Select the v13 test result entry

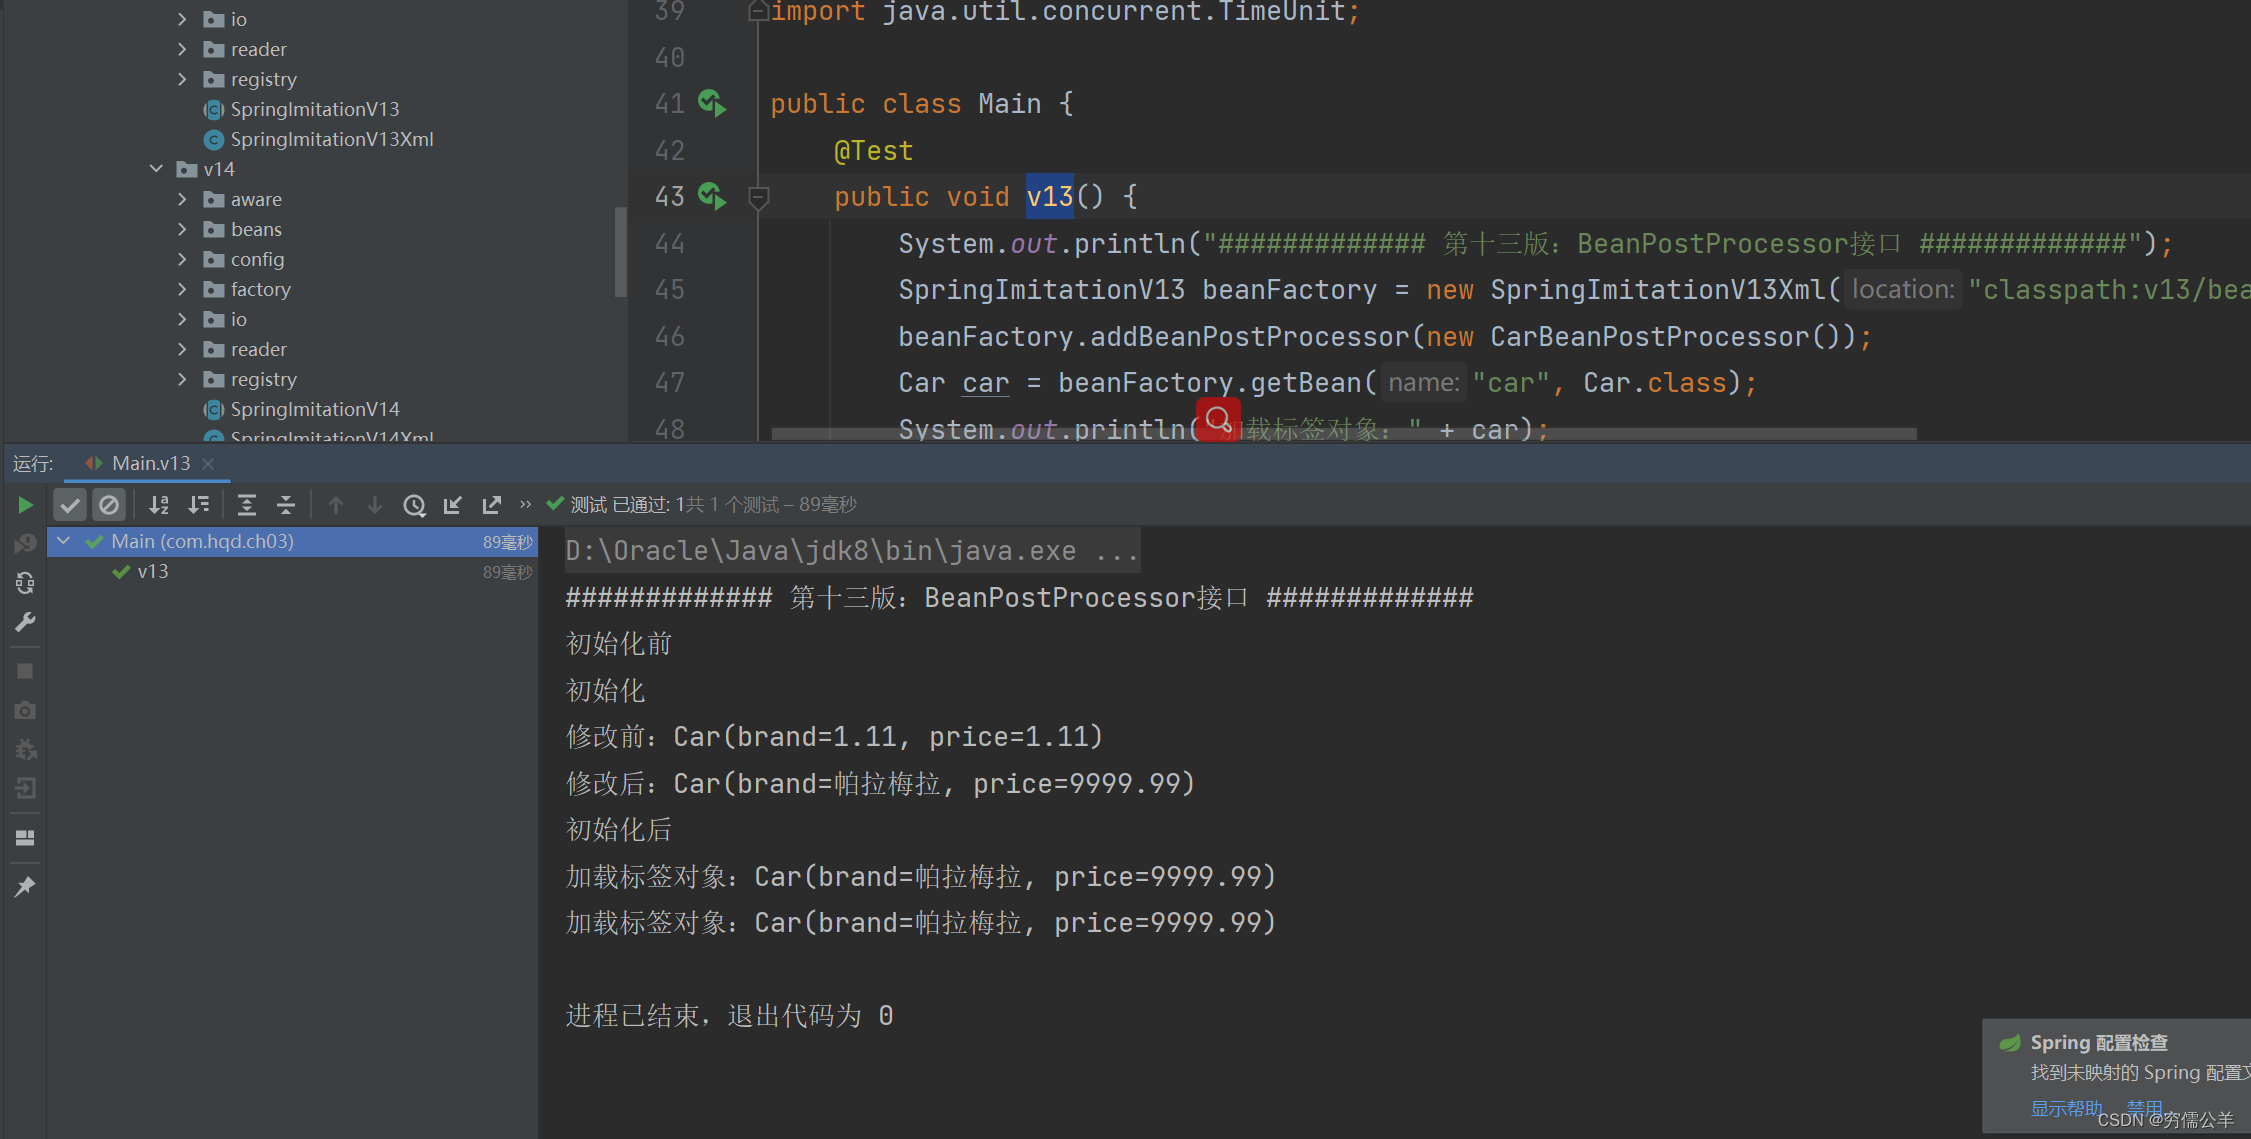(x=153, y=571)
